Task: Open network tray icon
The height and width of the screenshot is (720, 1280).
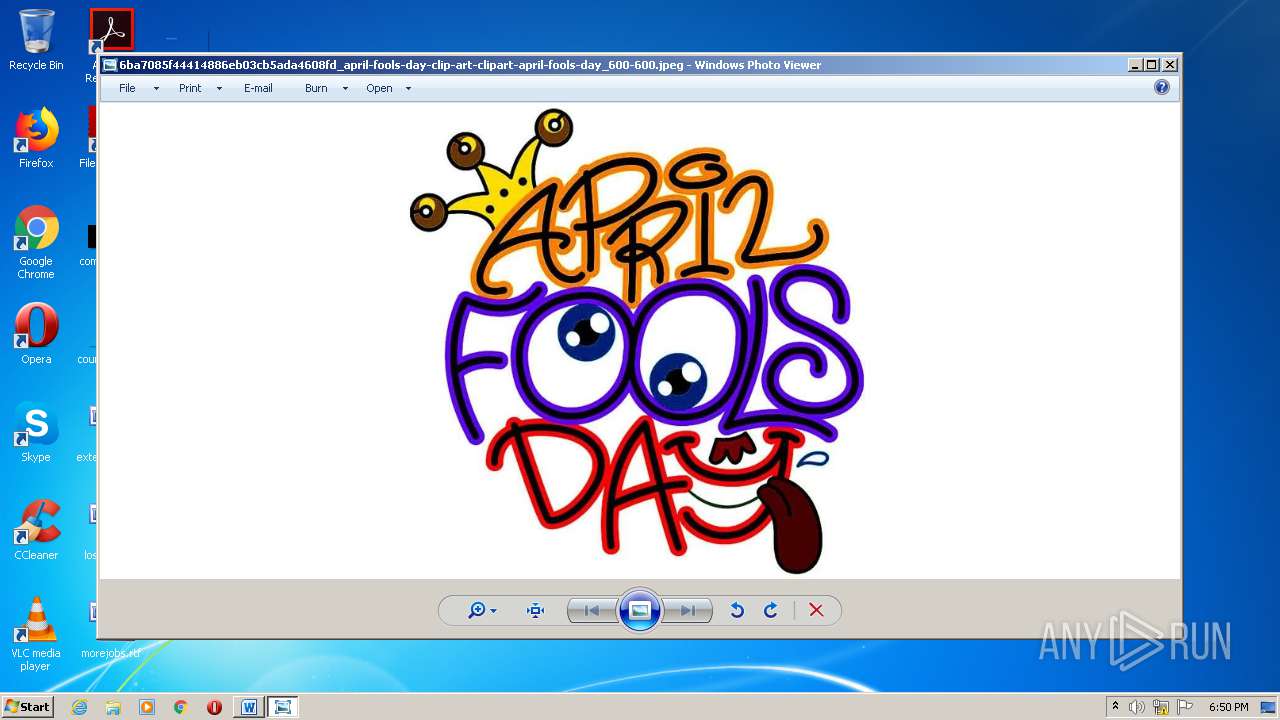Action: (x=1161, y=707)
